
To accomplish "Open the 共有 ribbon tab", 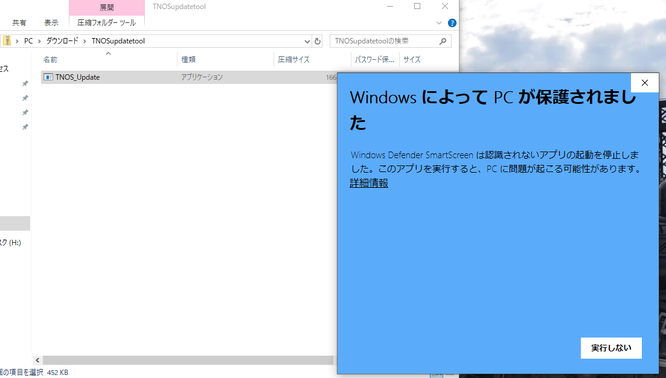I will [x=19, y=23].
